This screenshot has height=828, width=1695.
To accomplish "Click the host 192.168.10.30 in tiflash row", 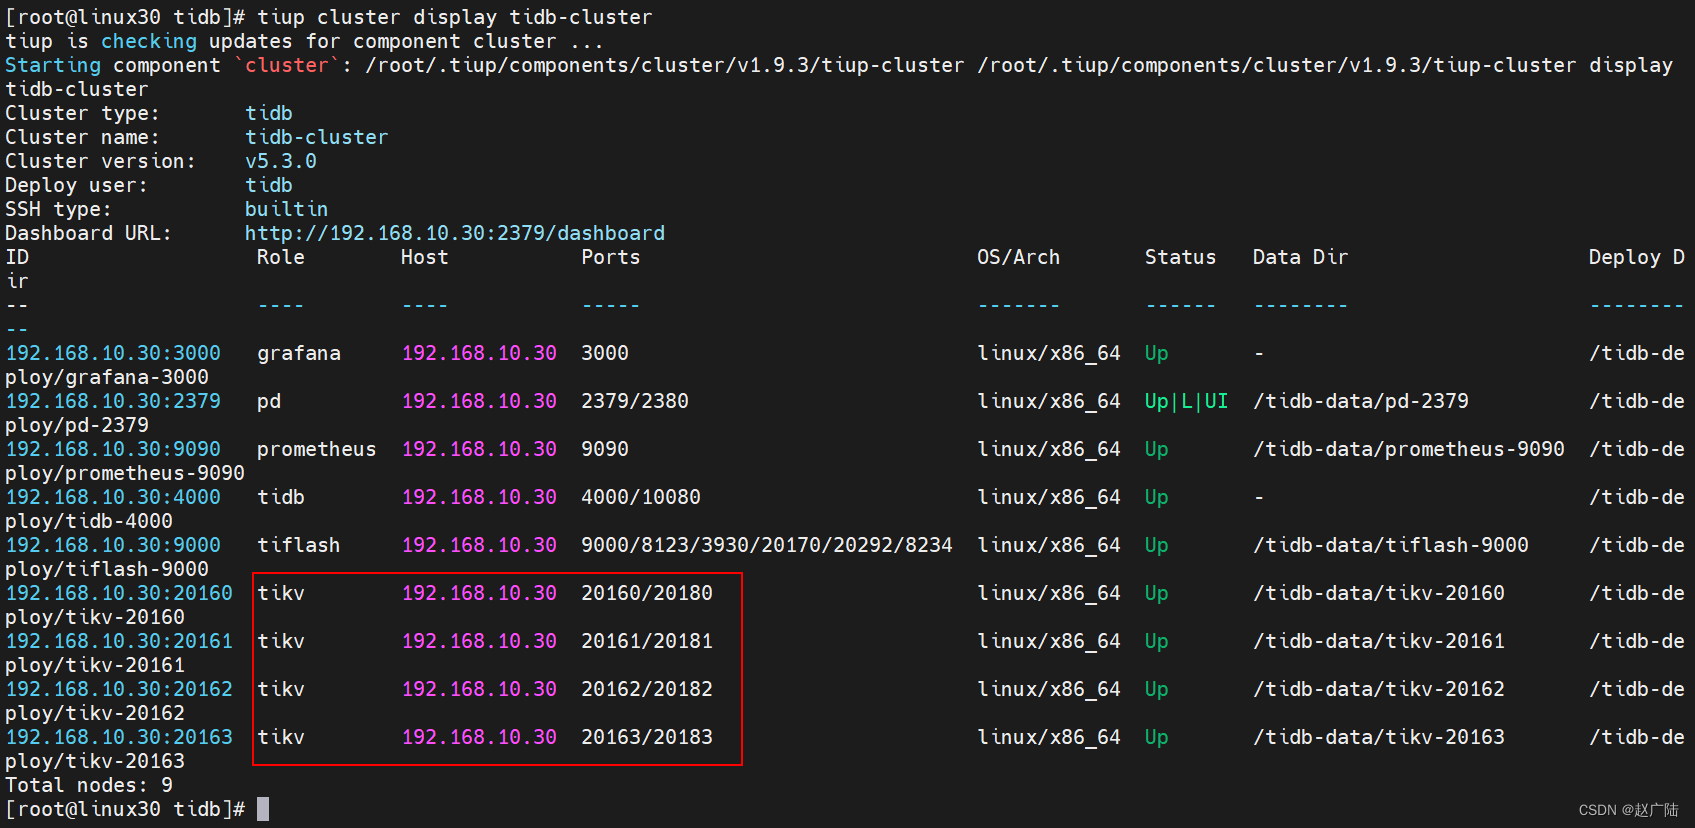I will 479,545.
